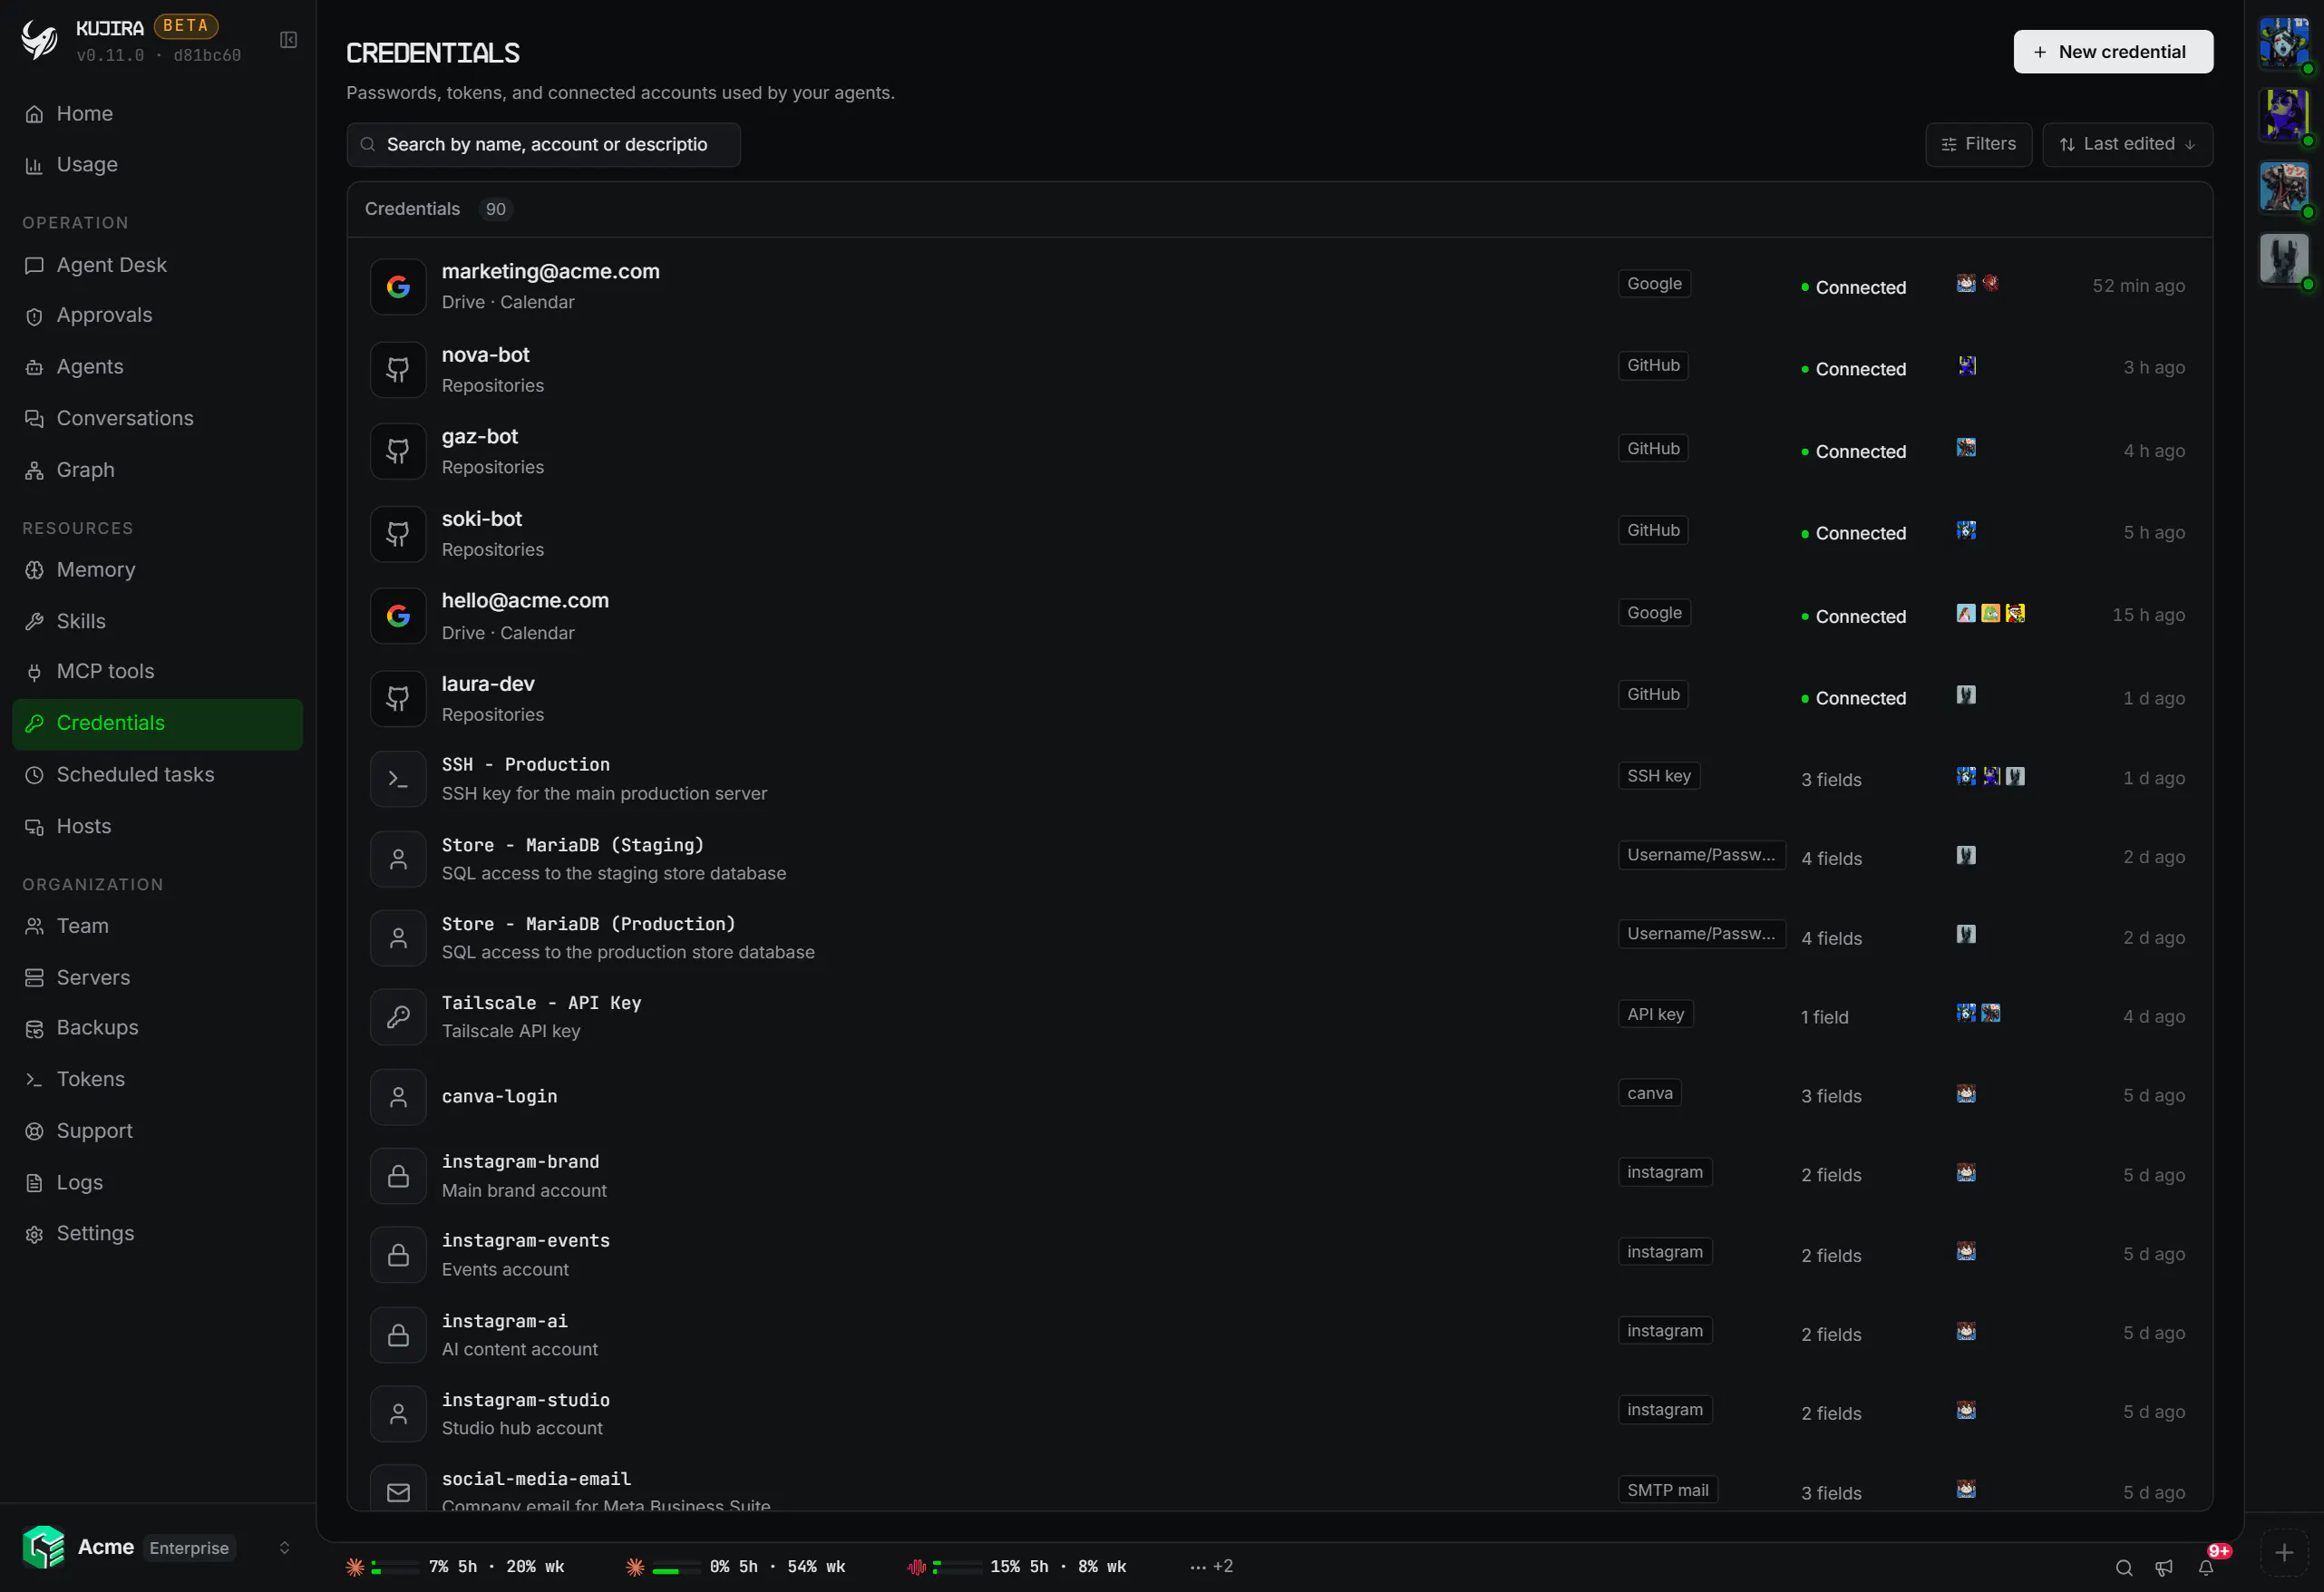Click lock icon for instagram-brand
Image resolution: width=2324 pixels, height=1592 pixels.
(x=398, y=1176)
